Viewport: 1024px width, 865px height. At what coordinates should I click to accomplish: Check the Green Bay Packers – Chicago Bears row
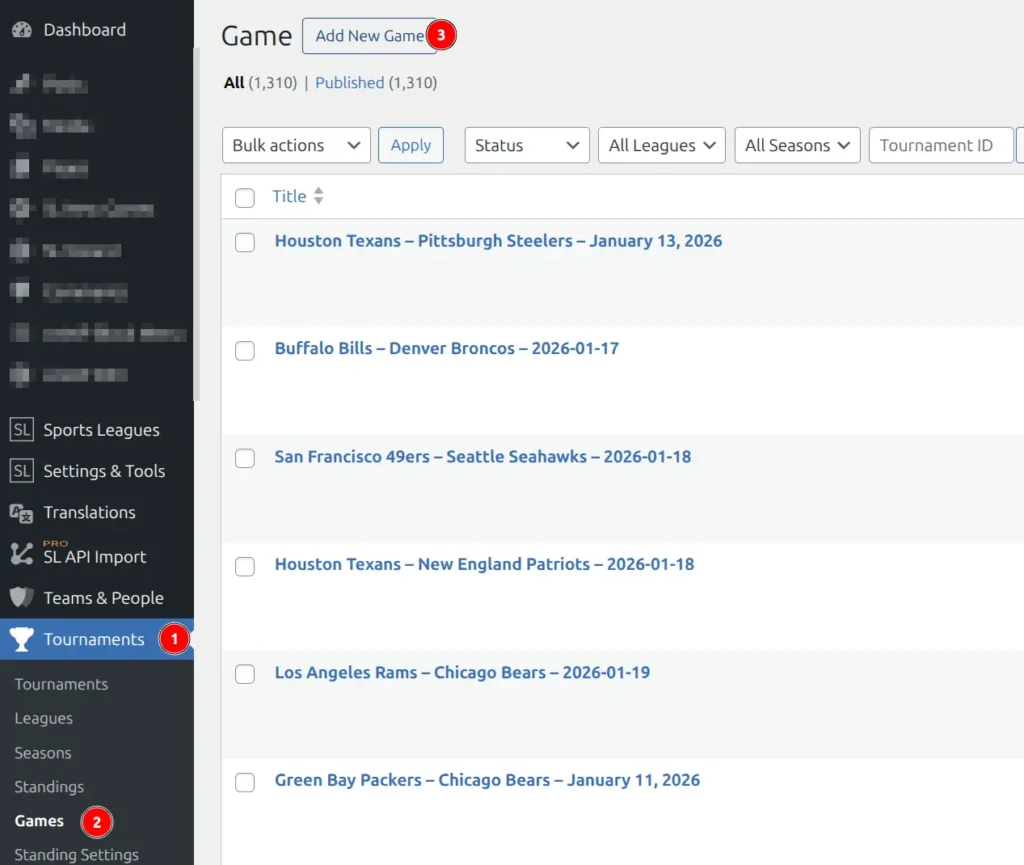pyautogui.click(x=245, y=782)
